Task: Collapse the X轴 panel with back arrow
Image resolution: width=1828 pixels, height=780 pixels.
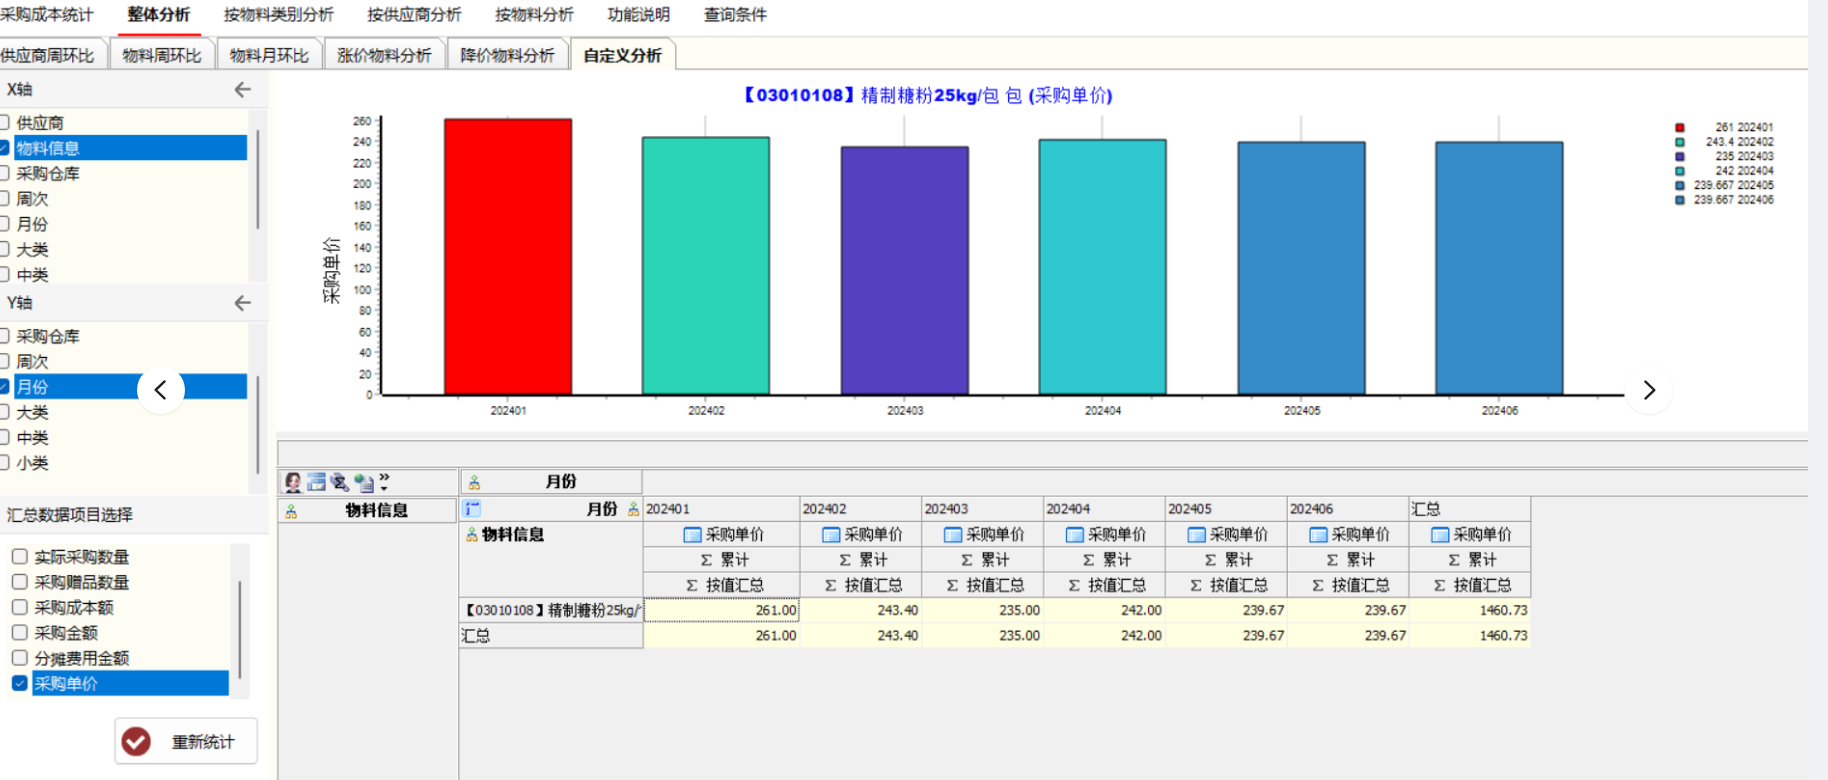Action: tap(243, 89)
